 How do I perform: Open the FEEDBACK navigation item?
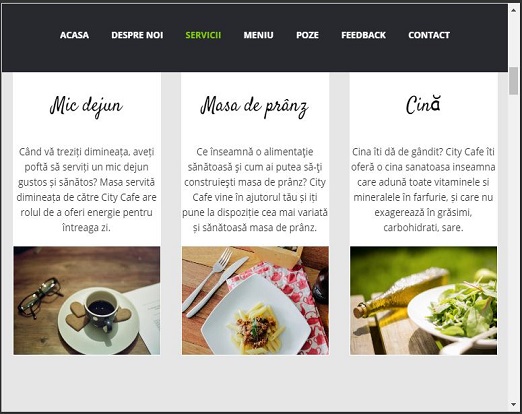pyautogui.click(x=363, y=35)
